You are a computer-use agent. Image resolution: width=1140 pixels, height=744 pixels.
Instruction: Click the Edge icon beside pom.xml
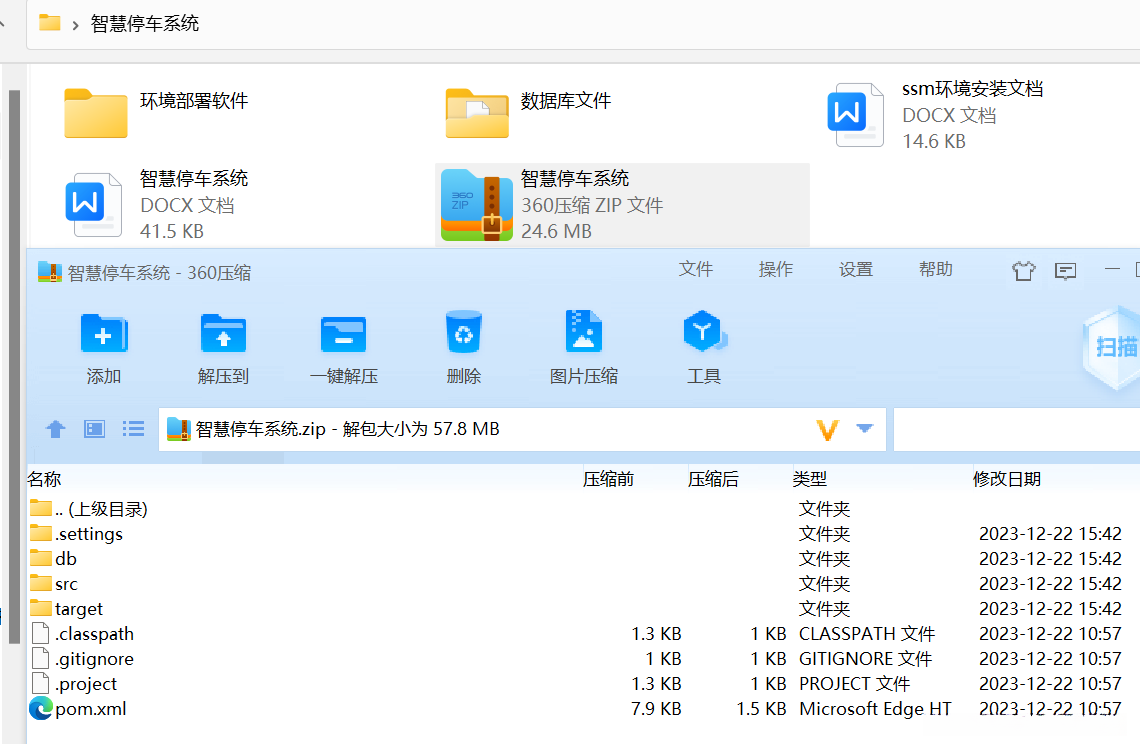[41, 708]
